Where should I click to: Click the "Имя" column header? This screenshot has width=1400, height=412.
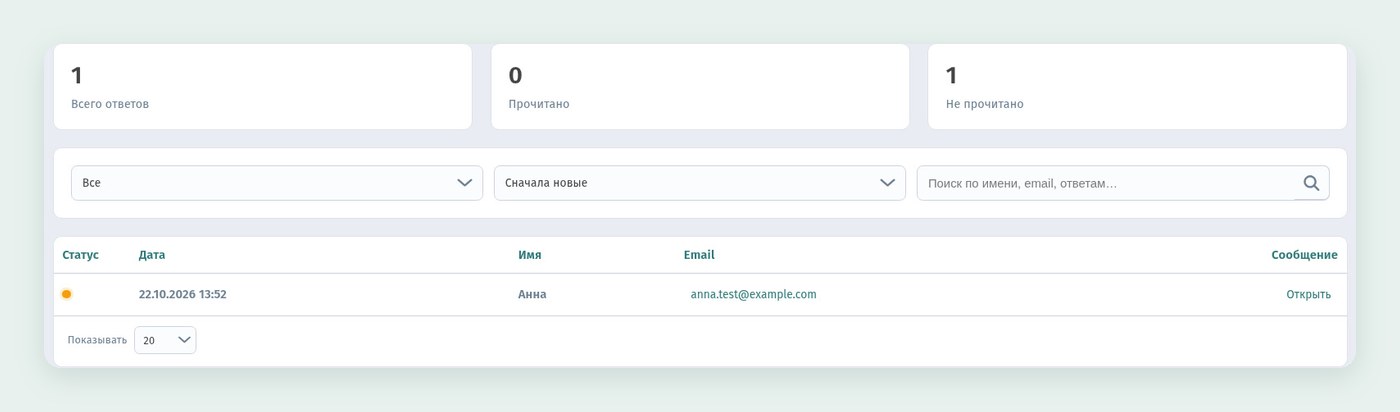(x=530, y=255)
